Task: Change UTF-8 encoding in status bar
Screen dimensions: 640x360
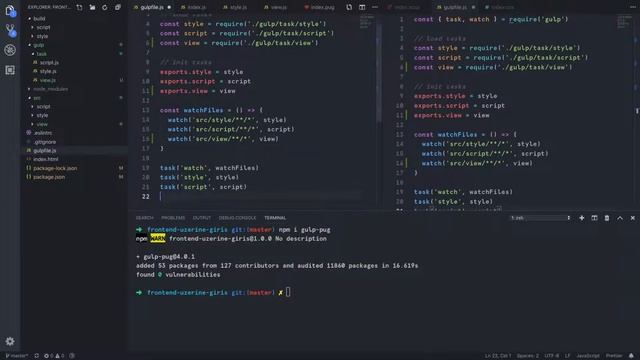Action: 551,356
